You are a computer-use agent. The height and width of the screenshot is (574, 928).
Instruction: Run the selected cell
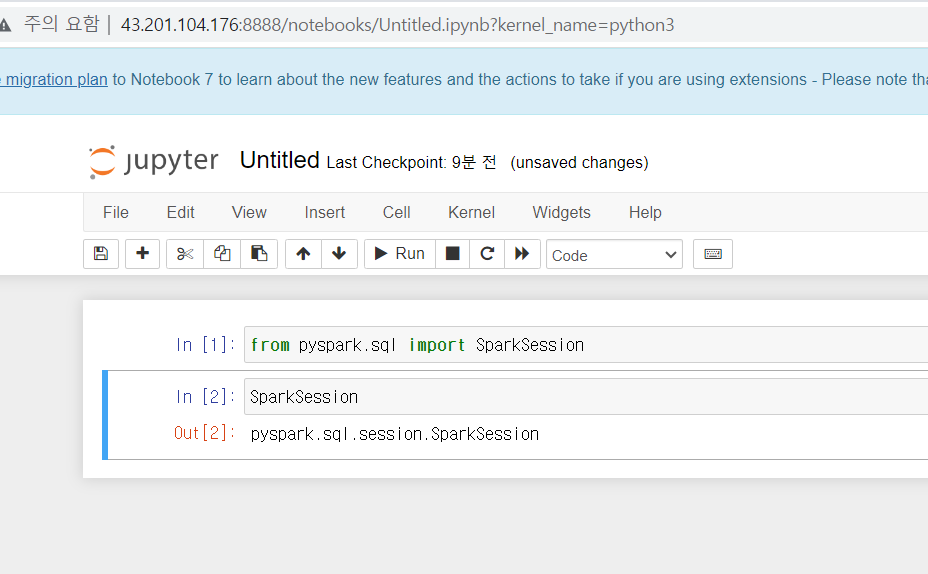[x=399, y=254]
